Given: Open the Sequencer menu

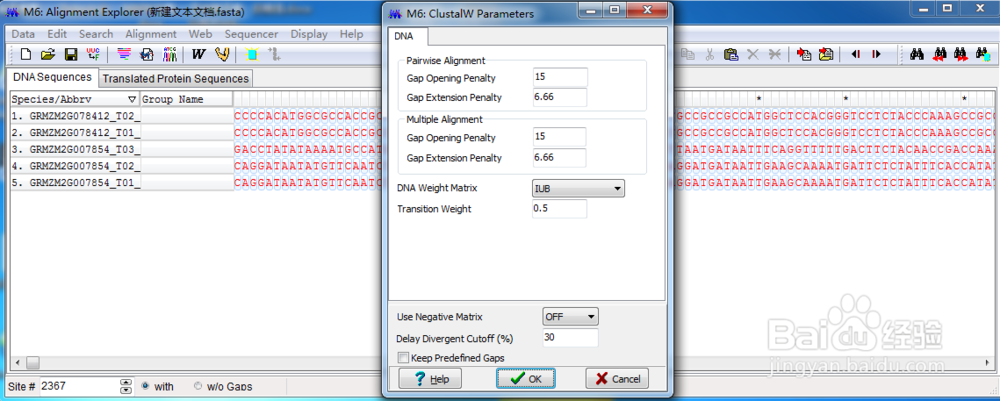Looking at the screenshot, I should point(251,34).
